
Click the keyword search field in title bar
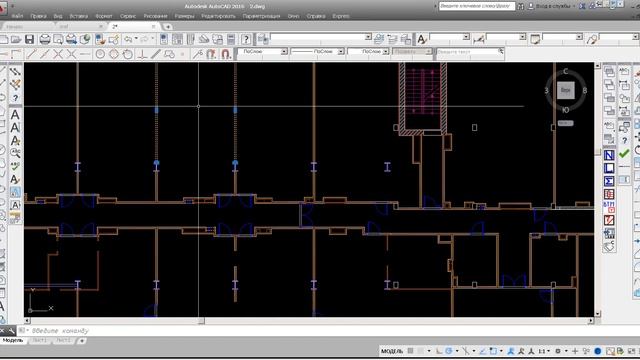pyautogui.click(x=477, y=6)
